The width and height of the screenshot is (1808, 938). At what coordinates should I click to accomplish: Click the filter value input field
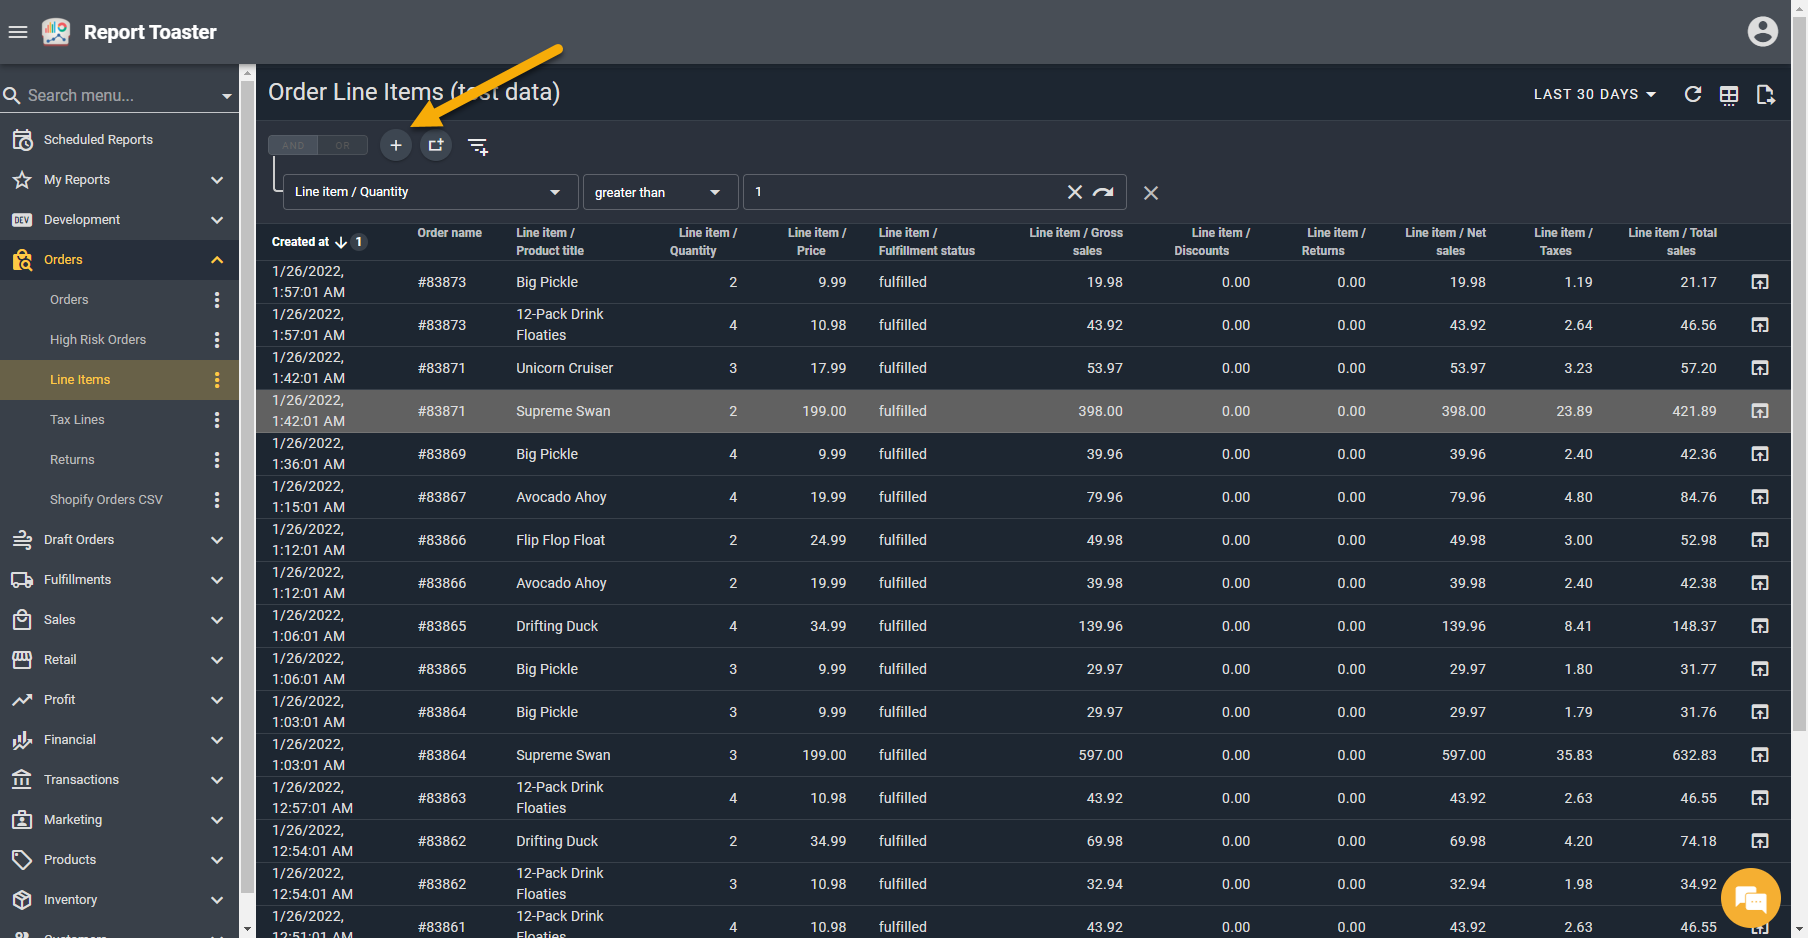[900, 192]
